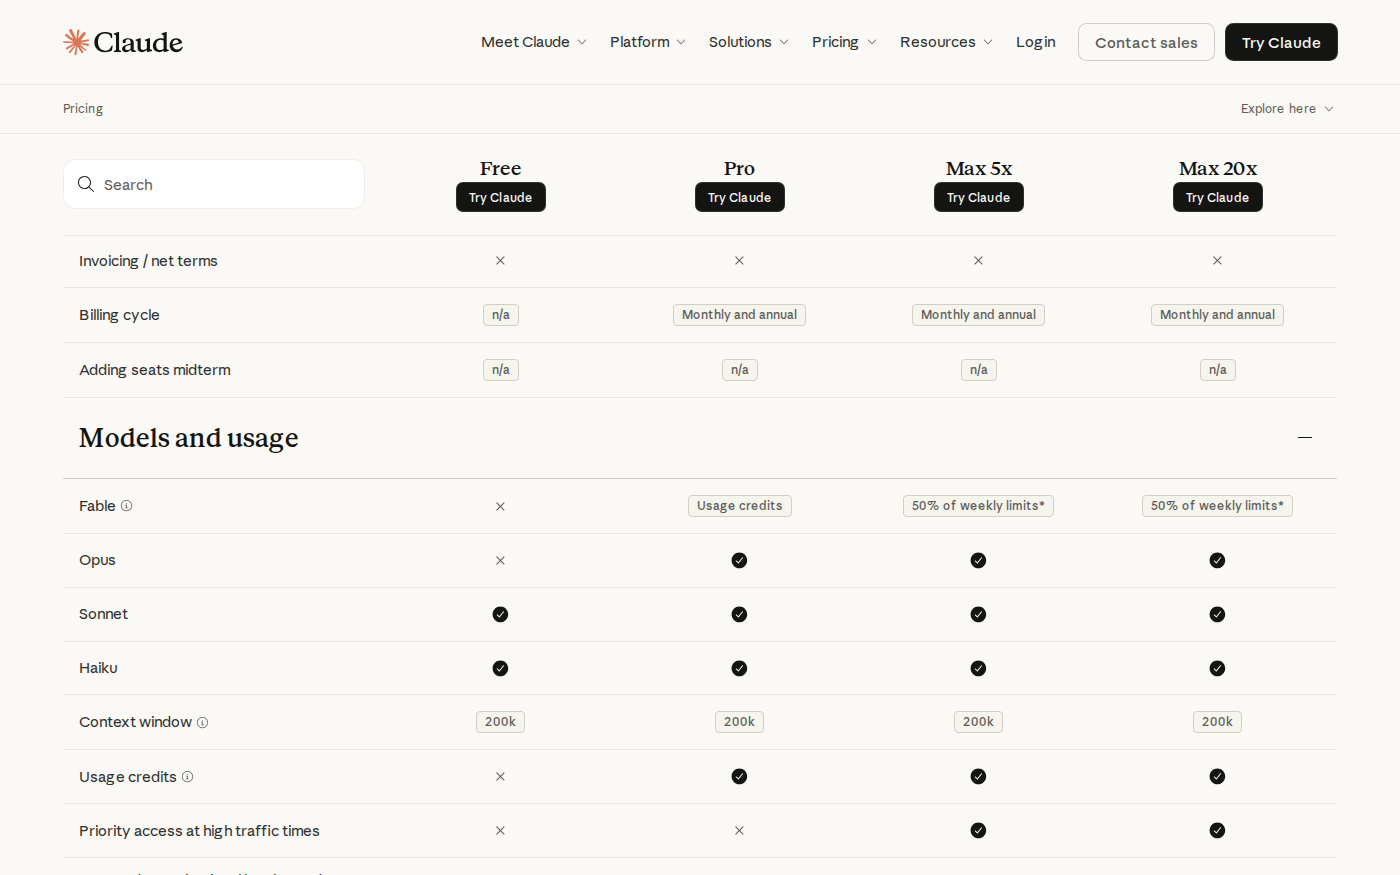This screenshot has width=1400, height=875.
Task: Click the Adding seats midterm row label
Action: 155,370
